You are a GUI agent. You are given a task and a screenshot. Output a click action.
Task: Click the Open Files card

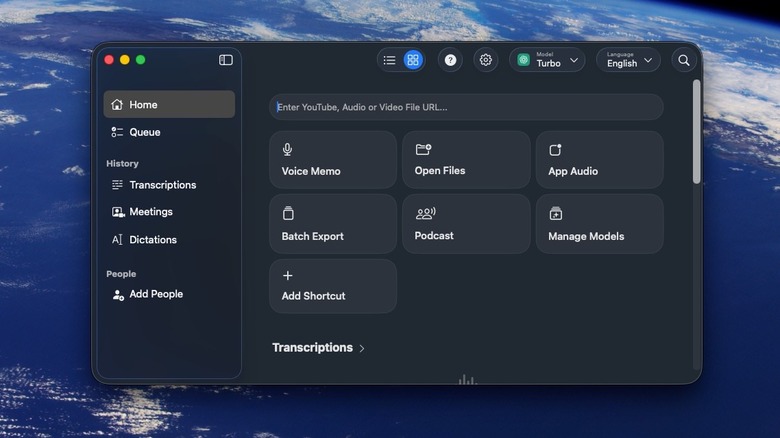[x=466, y=160]
